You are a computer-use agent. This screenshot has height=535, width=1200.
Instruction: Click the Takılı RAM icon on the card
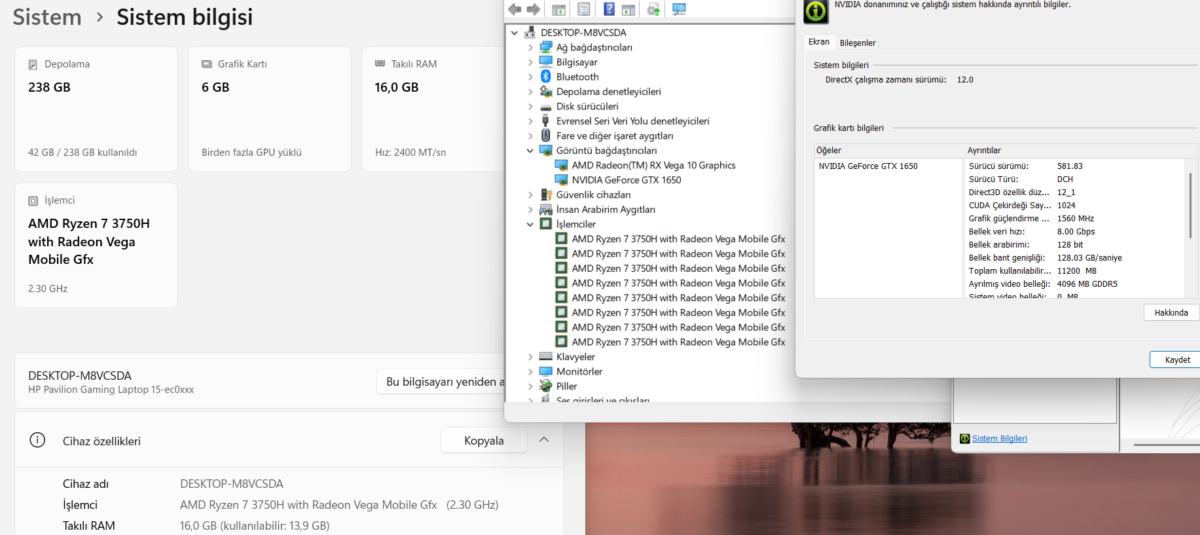tap(381, 64)
